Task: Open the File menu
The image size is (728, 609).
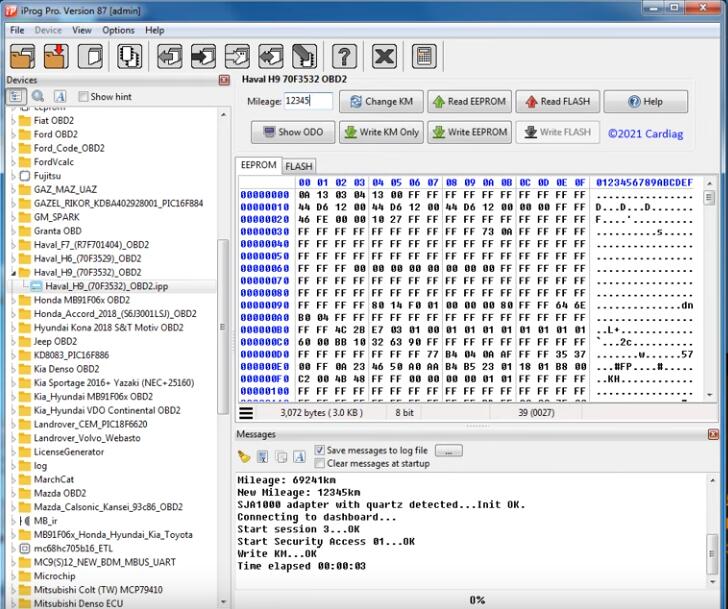Action: click(17, 30)
